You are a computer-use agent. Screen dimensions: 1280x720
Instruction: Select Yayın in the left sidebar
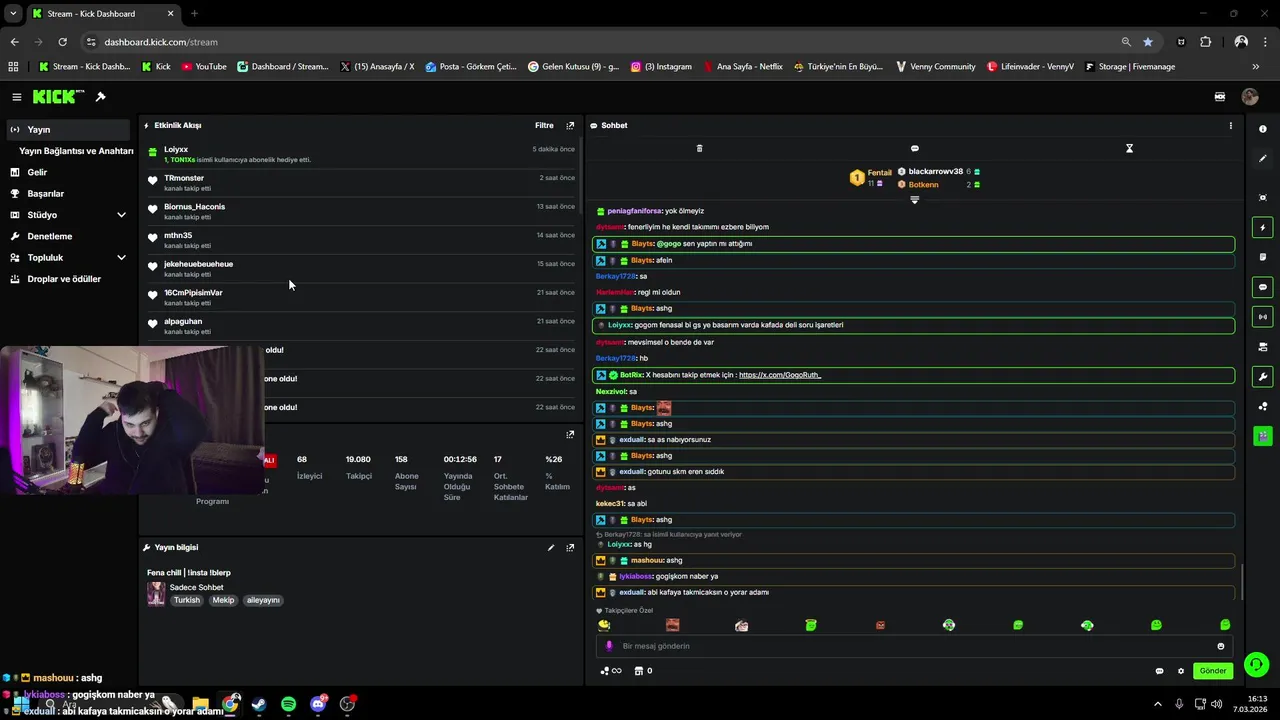[68, 129]
